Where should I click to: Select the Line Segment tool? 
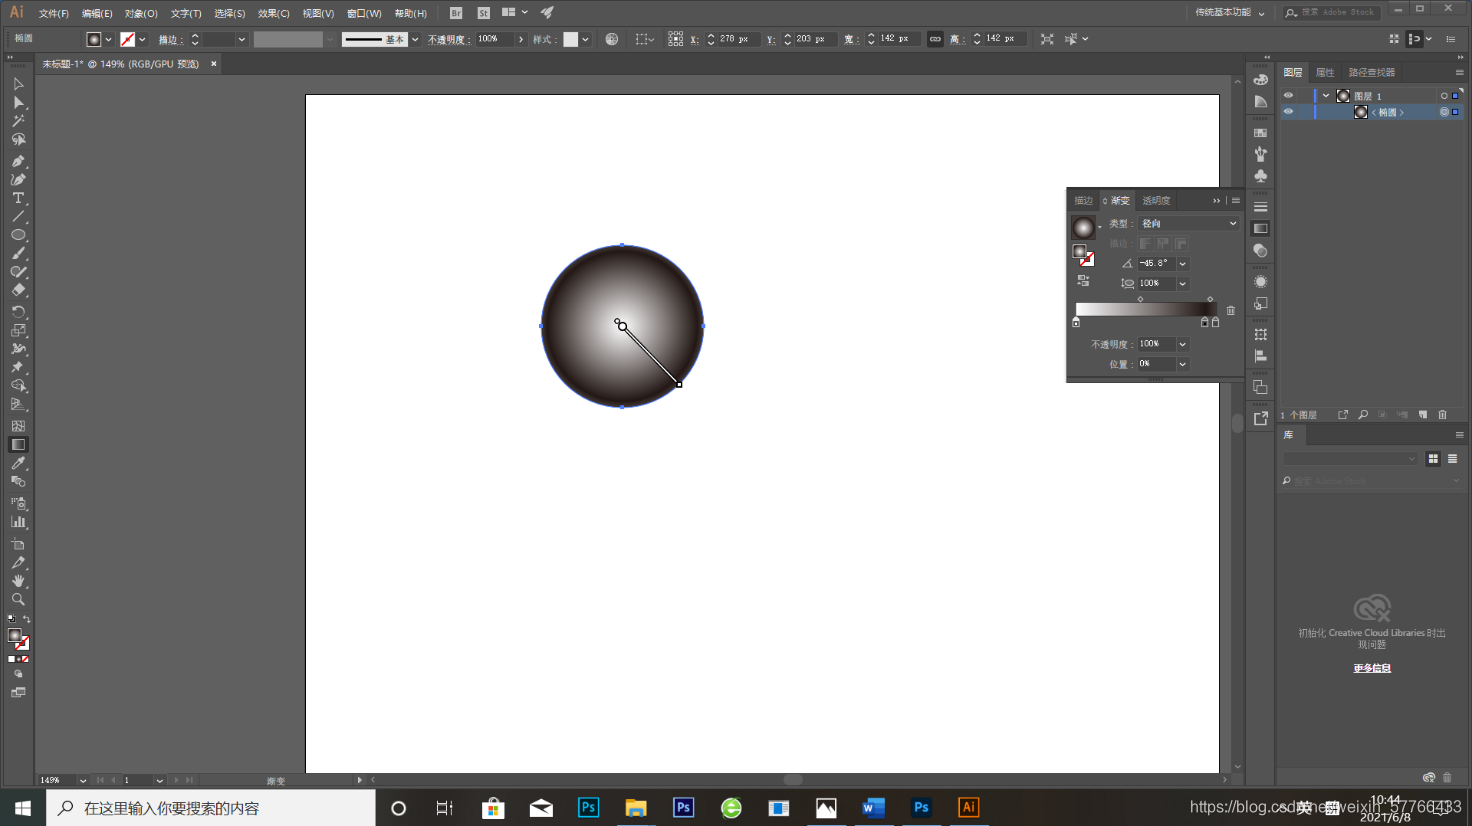(x=18, y=216)
